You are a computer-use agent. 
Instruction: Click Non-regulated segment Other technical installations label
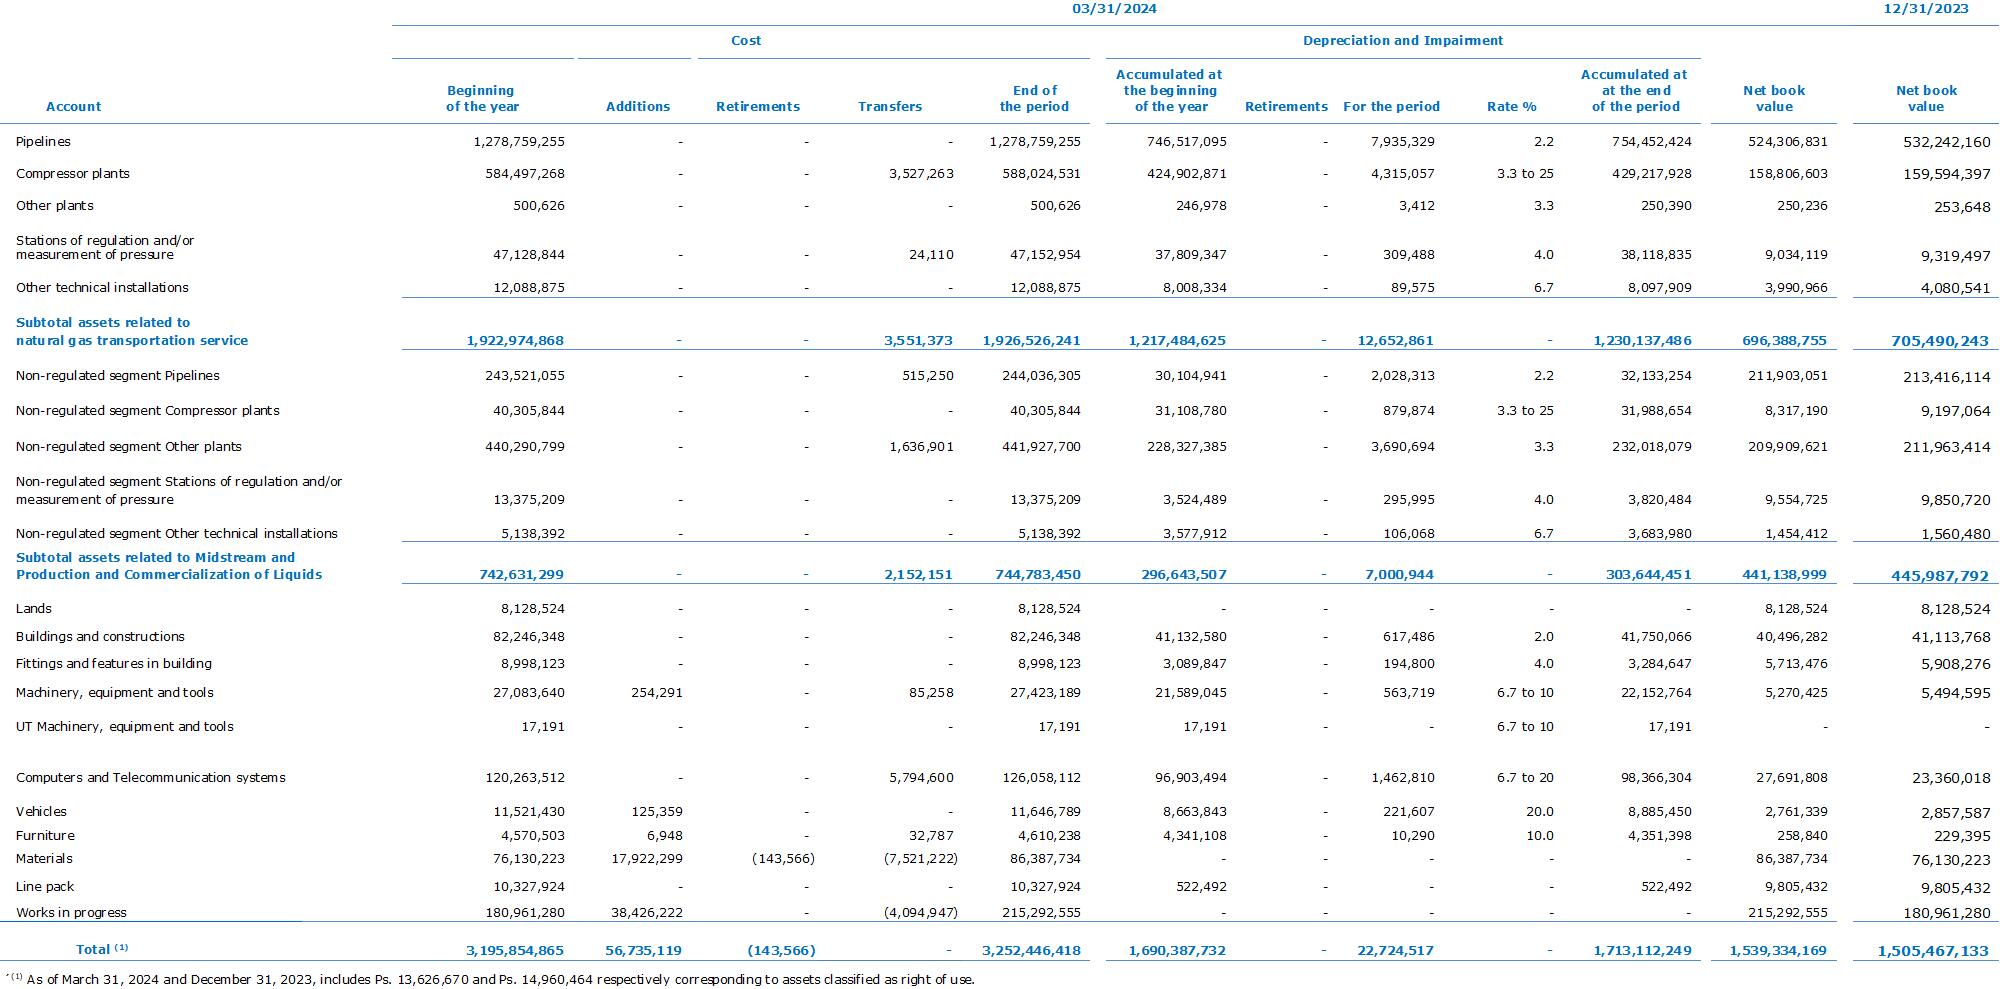coord(177,534)
